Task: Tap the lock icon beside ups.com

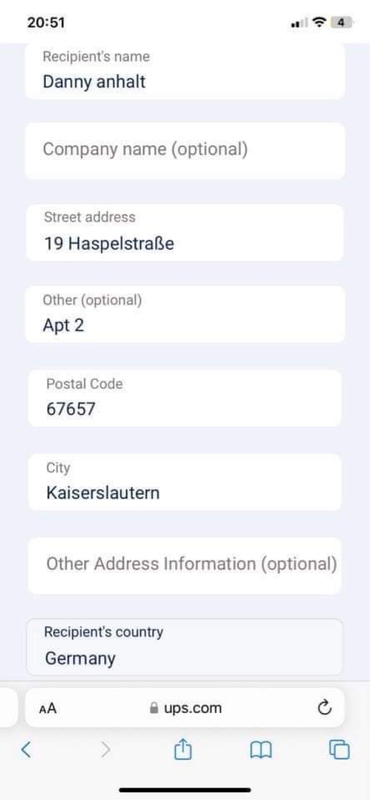Action: click(x=154, y=708)
